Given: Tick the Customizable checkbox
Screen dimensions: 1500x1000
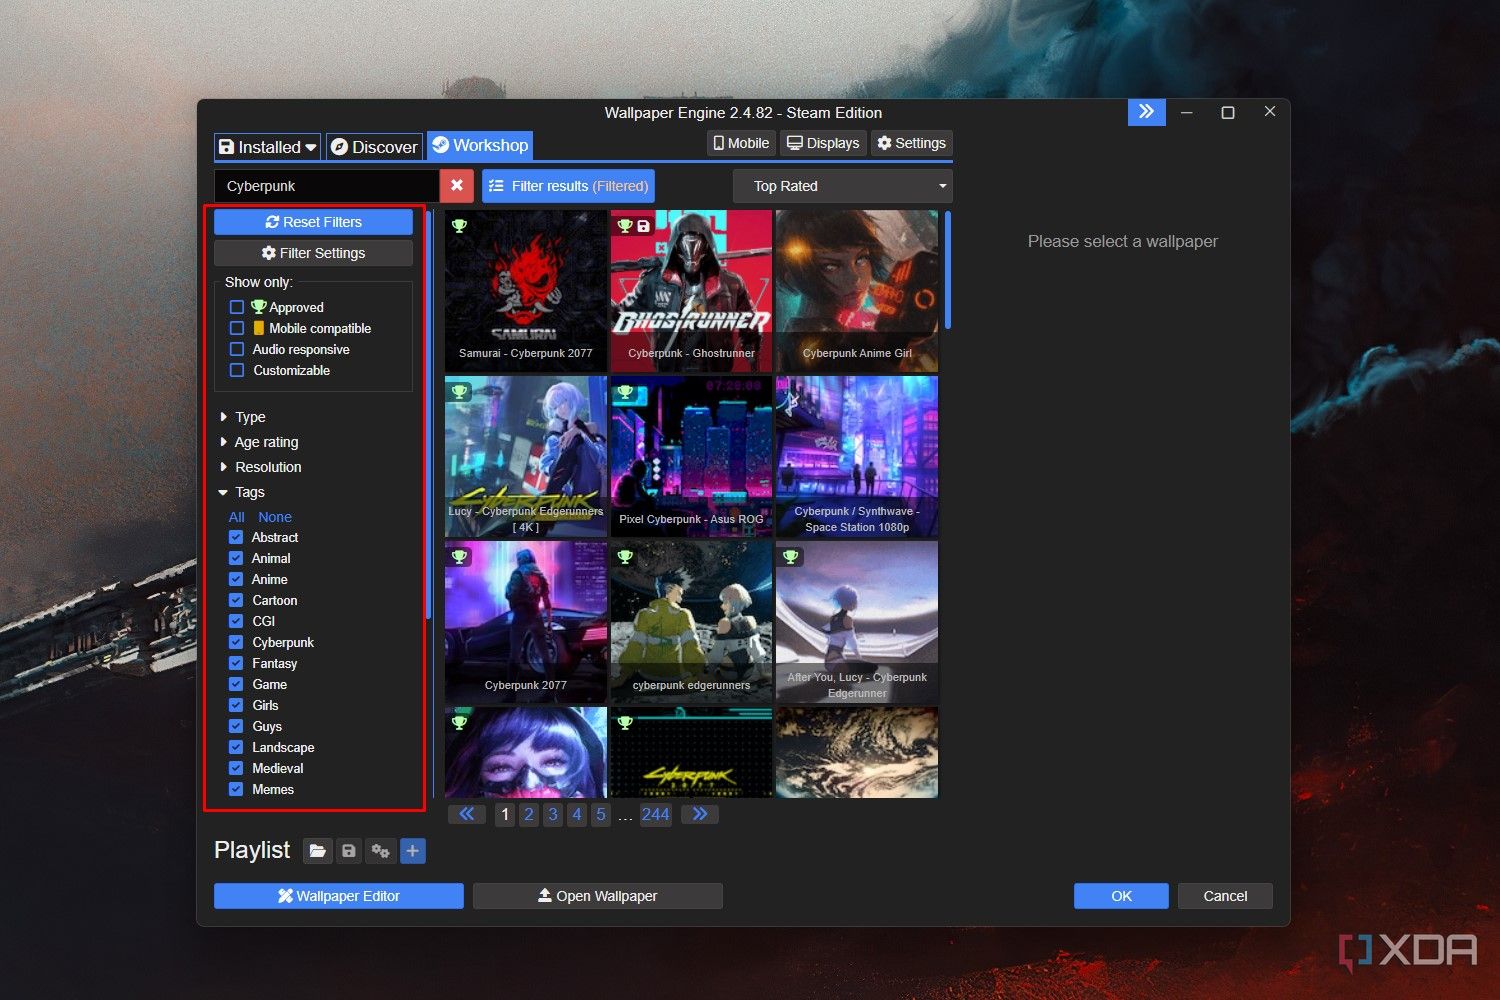Looking at the screenshot, I should pyautogui.click(x=237, y=370).
